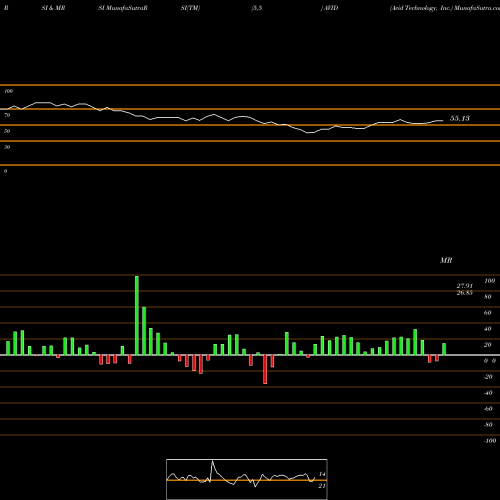
Task: Select the 27.91 value label
Action: tap(465, 286)
